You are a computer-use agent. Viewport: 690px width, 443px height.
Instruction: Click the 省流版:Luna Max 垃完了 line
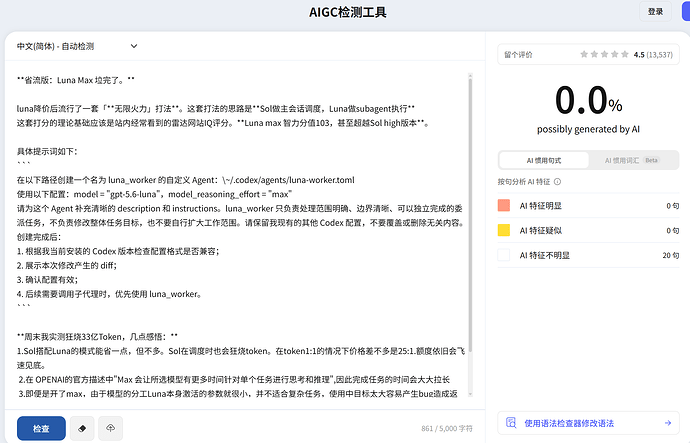76,80
